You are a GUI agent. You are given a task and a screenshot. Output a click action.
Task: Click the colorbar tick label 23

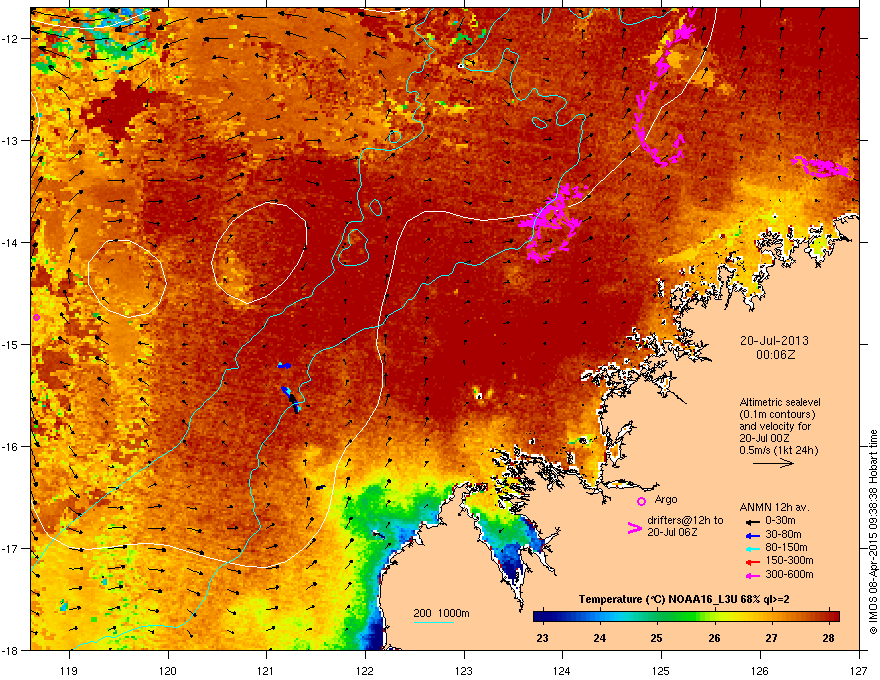click(x=542, y=638)
